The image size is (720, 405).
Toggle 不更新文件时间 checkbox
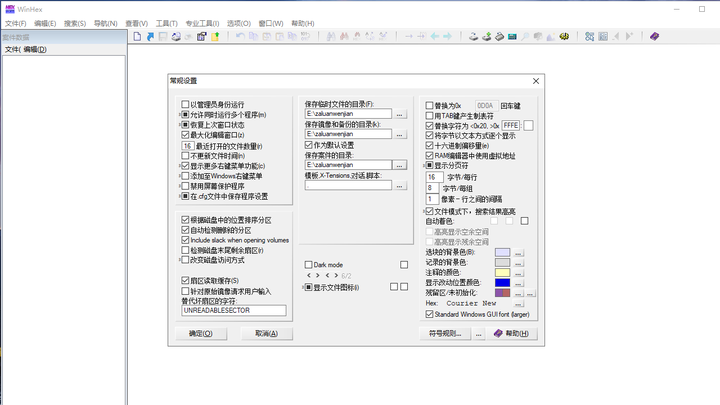[185, 156]
